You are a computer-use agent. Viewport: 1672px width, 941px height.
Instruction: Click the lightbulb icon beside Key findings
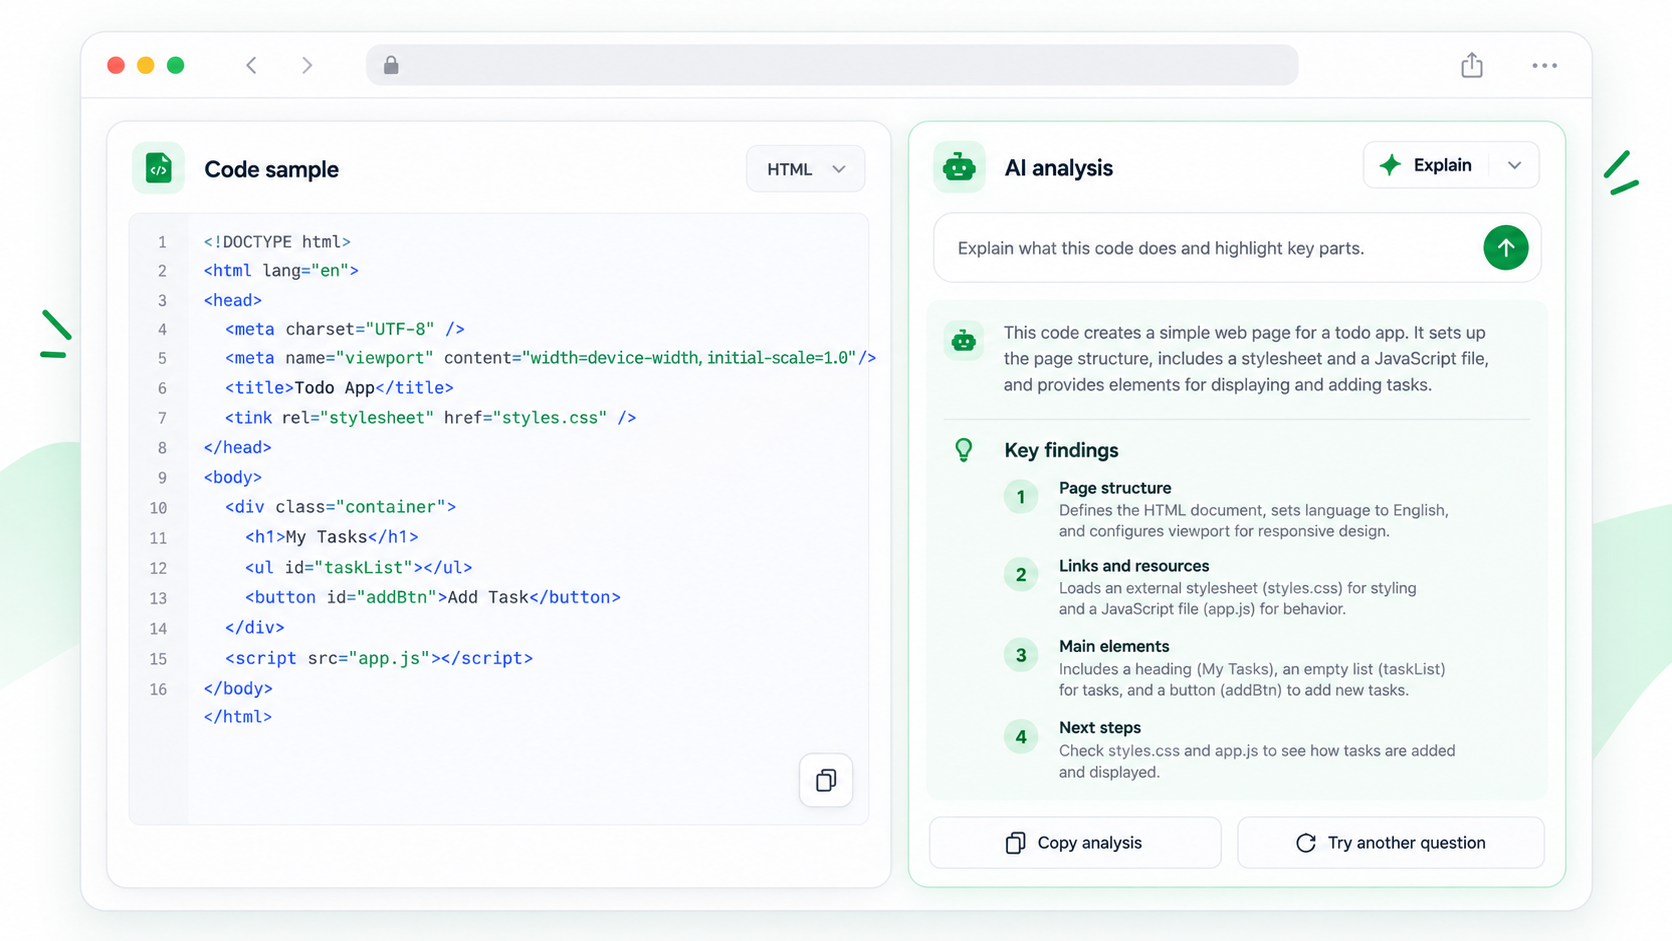click(x=964, y=450)
